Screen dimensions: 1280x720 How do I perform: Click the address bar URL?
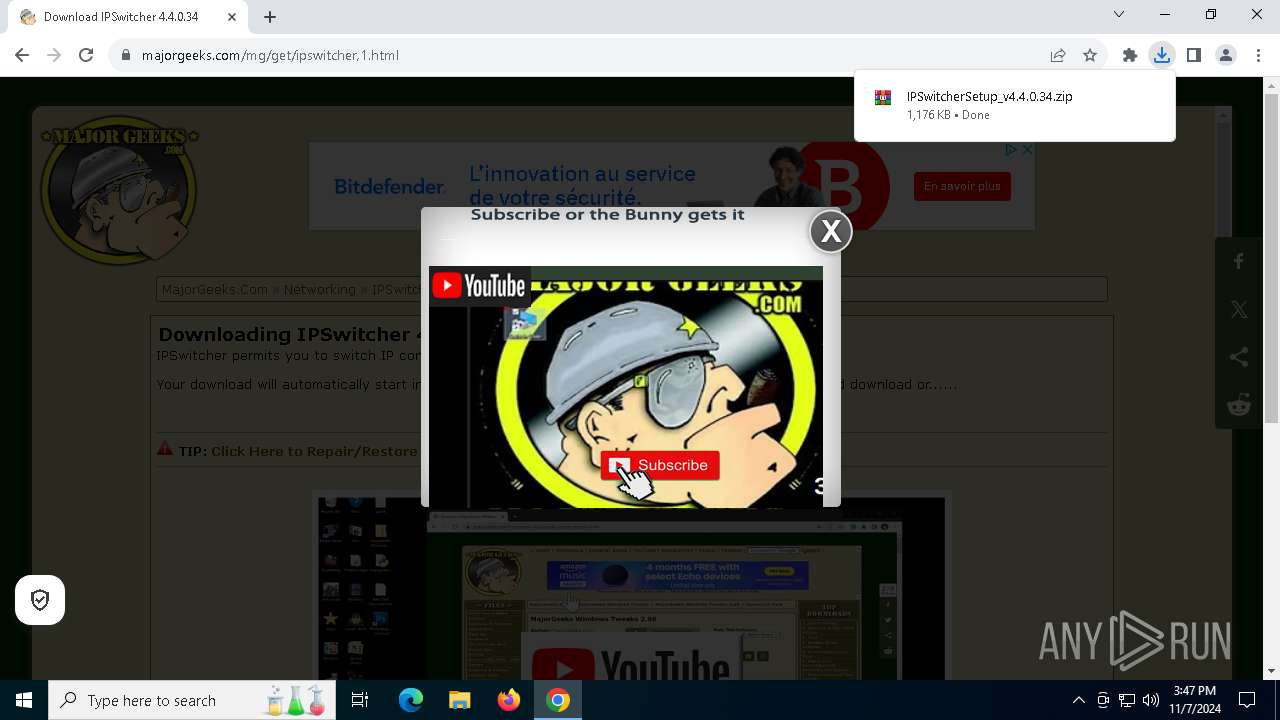pos(270,55)
